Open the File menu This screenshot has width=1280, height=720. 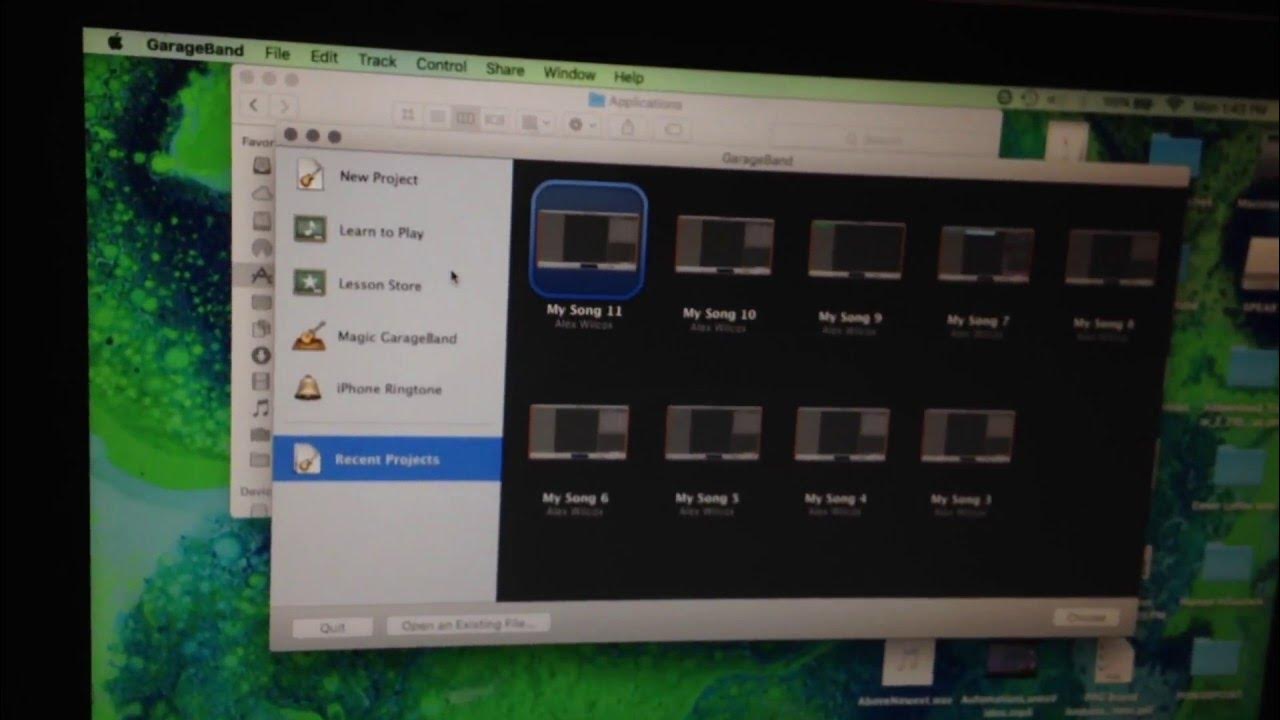(277, 53)
